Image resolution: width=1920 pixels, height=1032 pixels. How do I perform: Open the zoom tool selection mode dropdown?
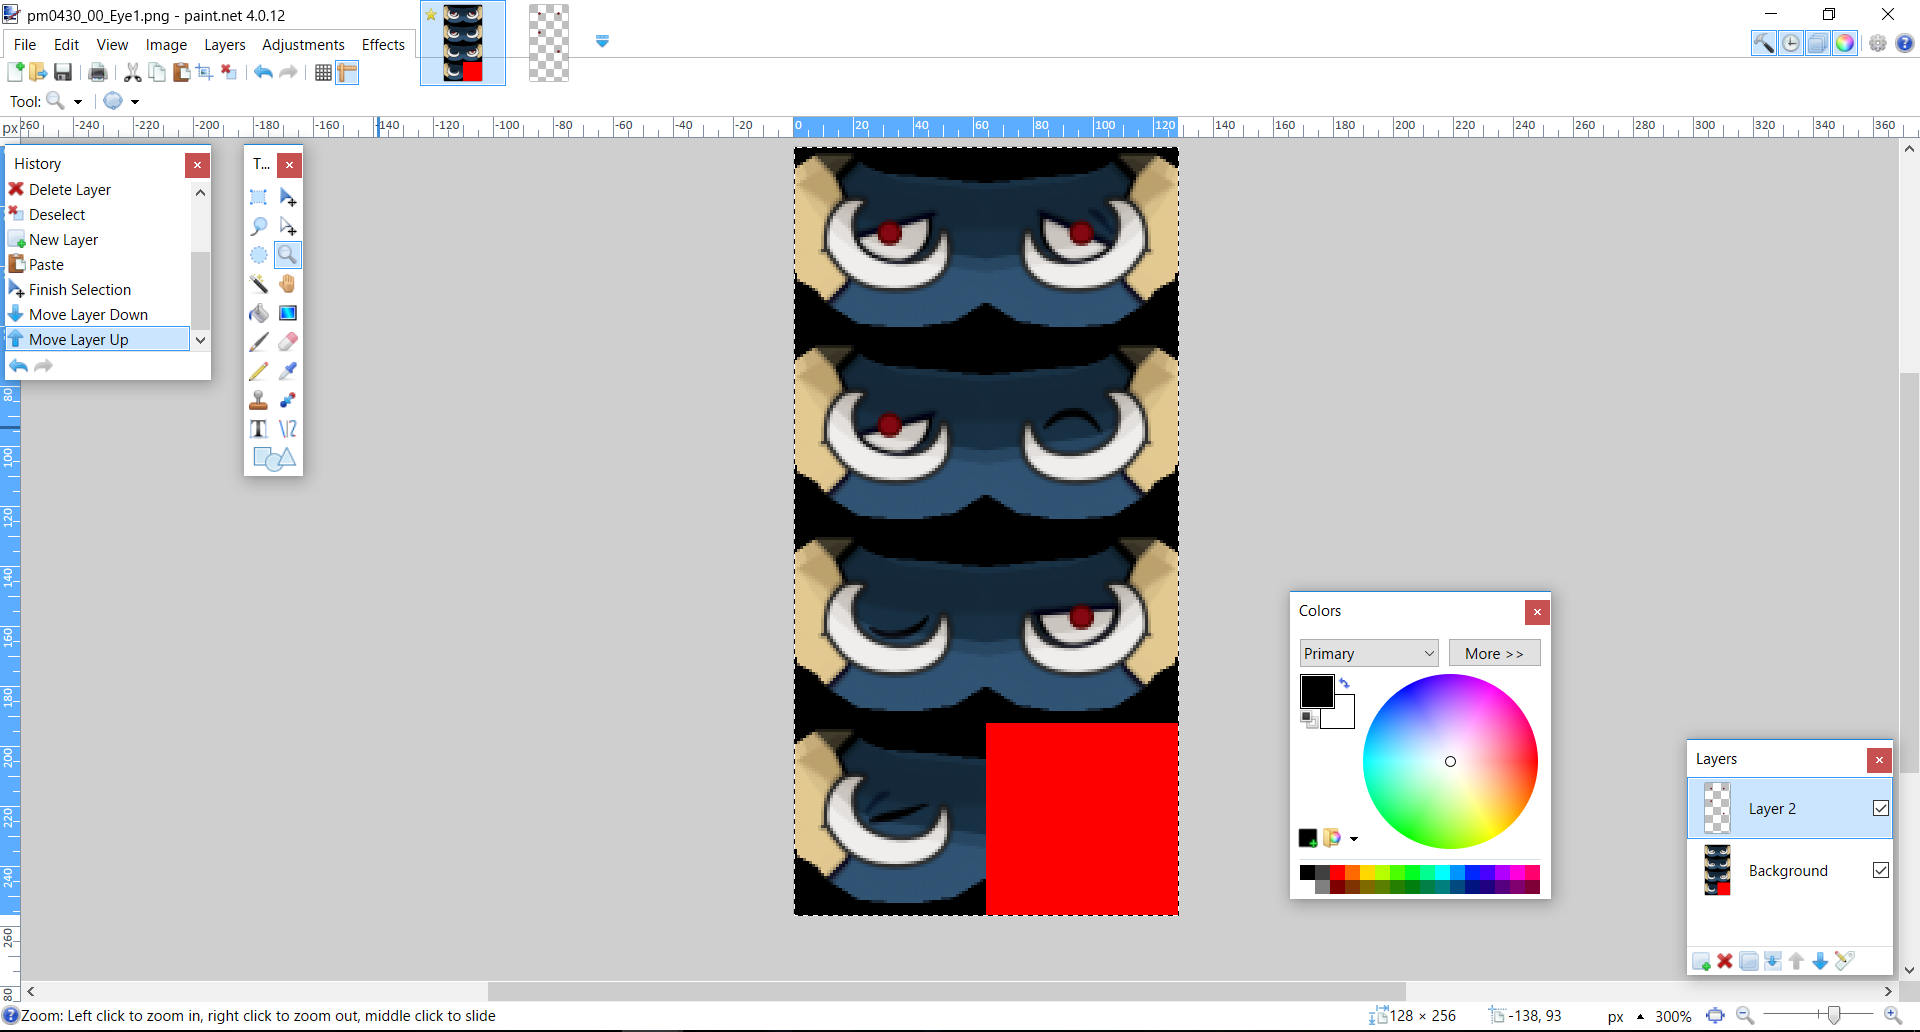135,102
